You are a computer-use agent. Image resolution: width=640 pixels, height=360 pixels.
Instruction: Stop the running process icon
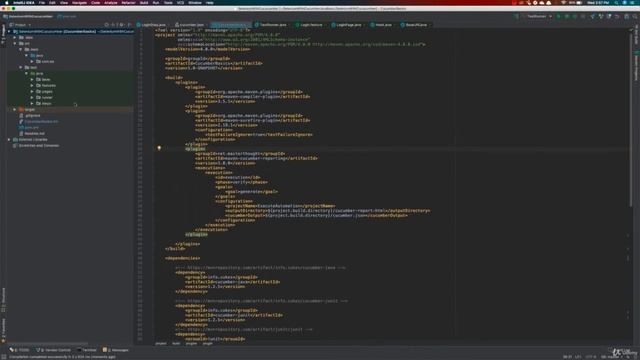[583, 16]
